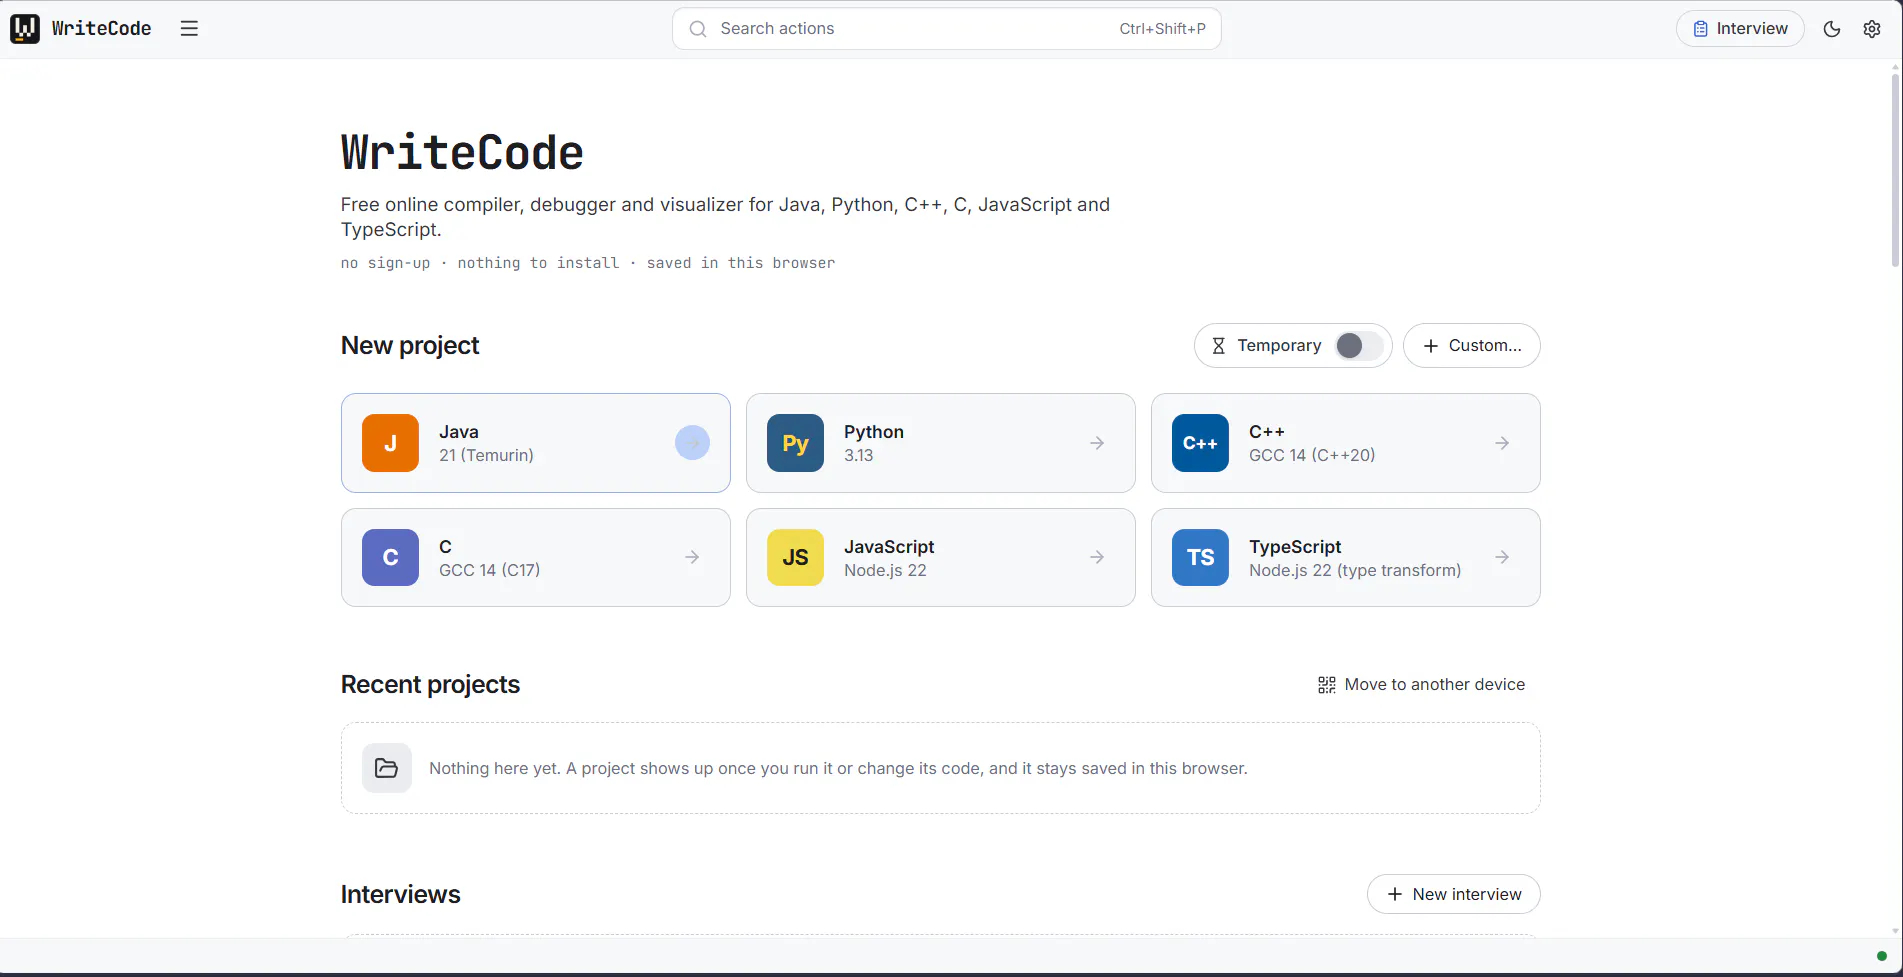Click 'GCC 14 (C++20)' text
This screenshot has height=977, width=1903.
pos(1312,455)
